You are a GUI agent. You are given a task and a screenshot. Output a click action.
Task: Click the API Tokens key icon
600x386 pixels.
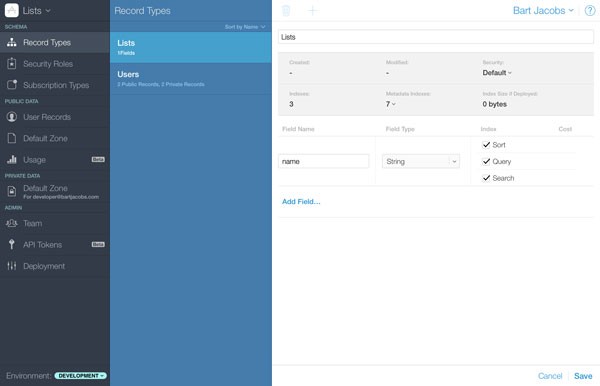[11, 244]
